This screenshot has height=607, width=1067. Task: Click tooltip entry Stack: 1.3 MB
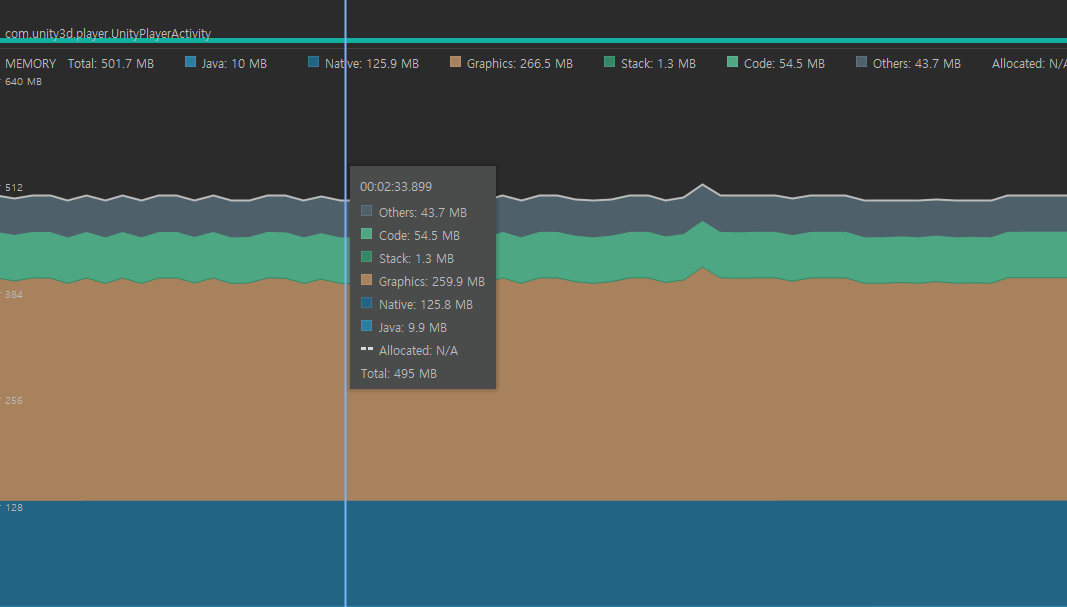point(407,259)
